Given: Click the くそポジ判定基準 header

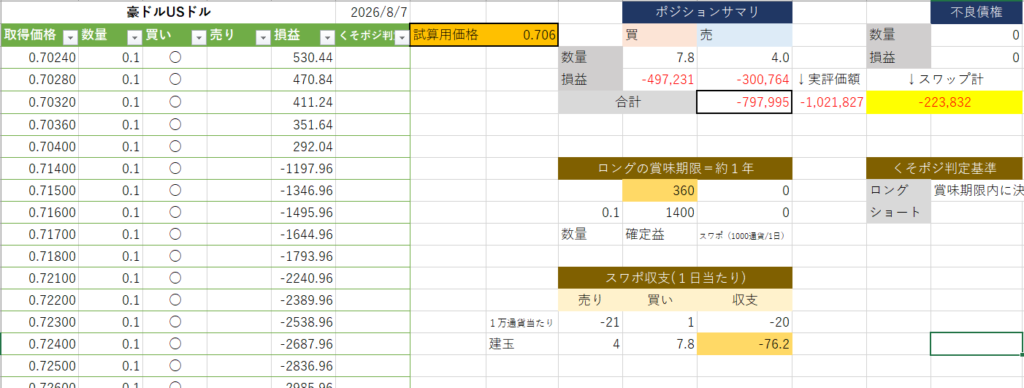Looking at the screenshot, I should click(945, 169).
